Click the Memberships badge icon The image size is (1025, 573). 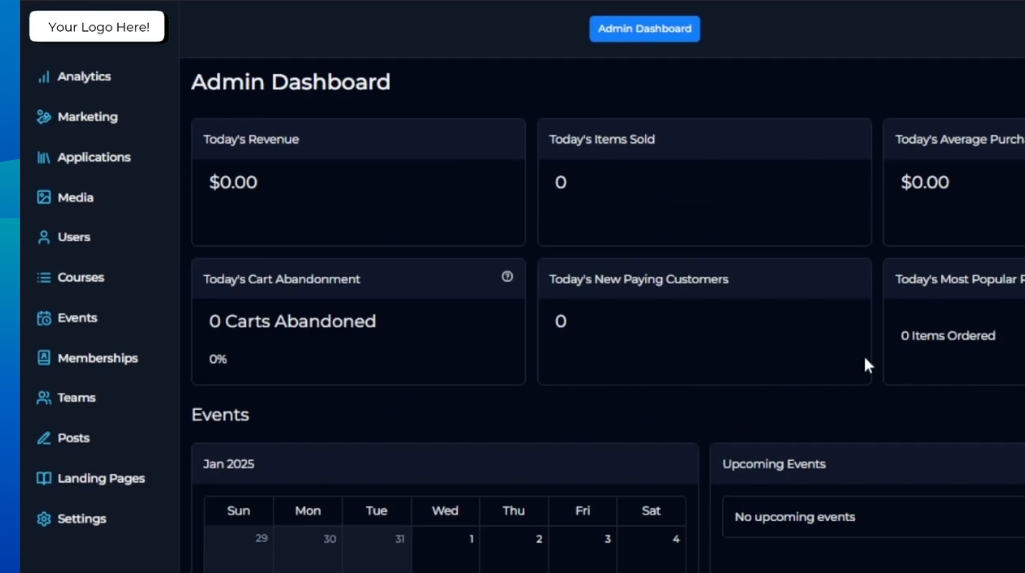(44, 358)
